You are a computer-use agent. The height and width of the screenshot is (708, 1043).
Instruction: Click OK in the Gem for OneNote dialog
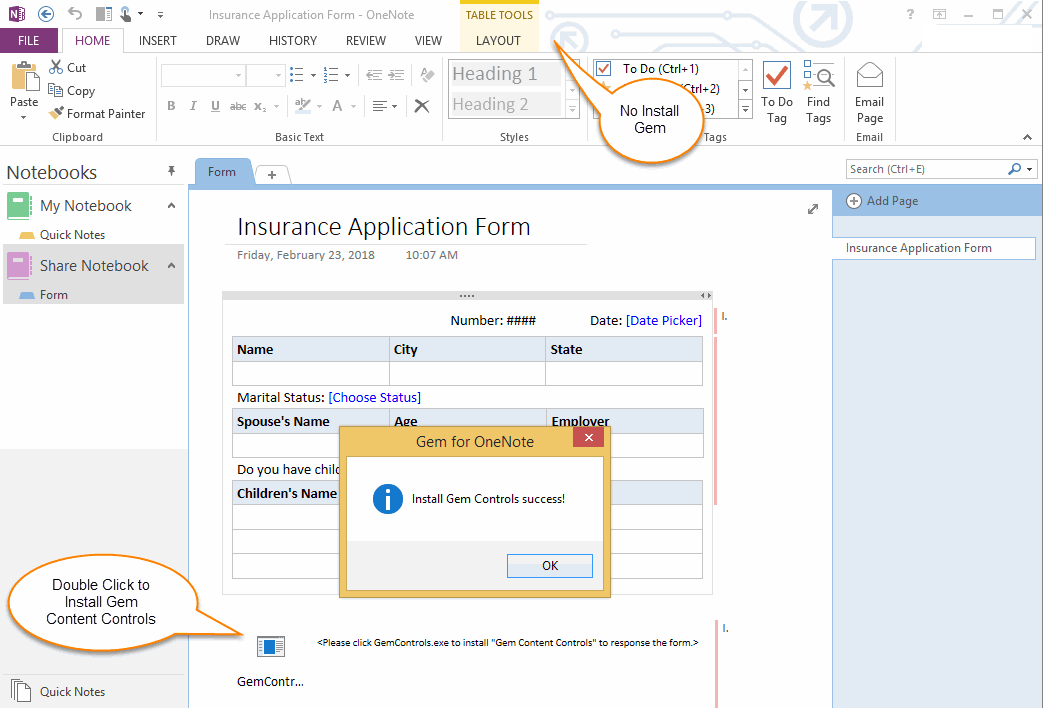click(550, 566)
